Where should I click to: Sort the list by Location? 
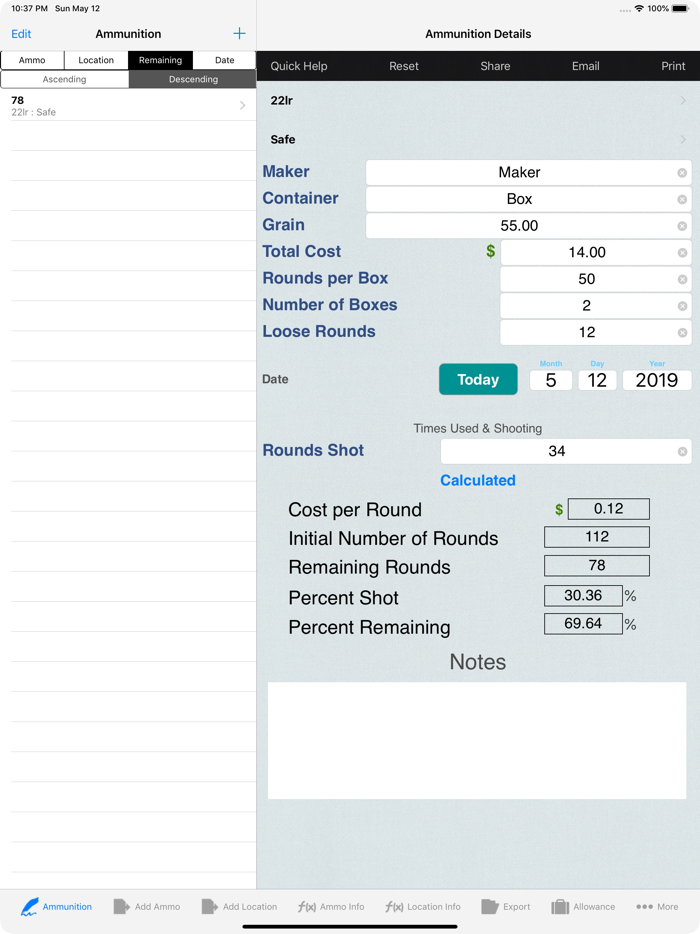[x=96, y=60]
